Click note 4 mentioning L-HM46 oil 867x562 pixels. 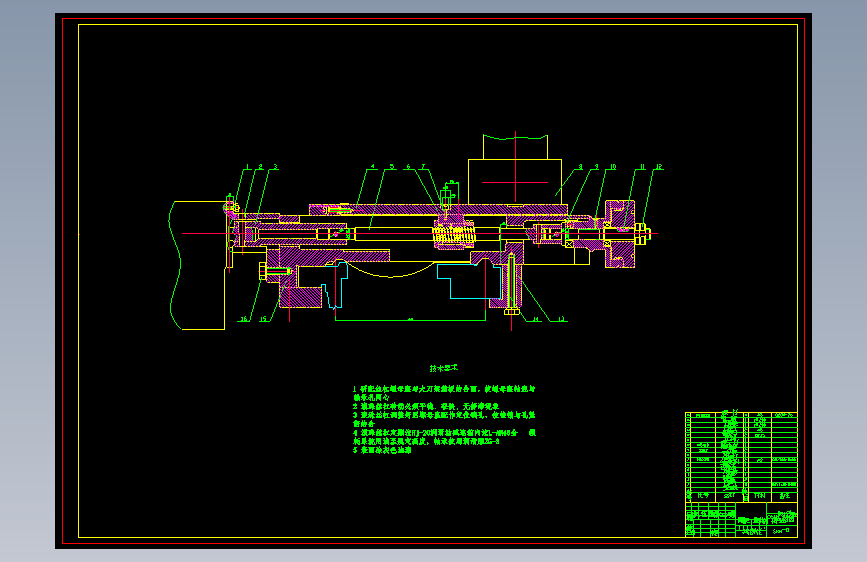(445, 437)
